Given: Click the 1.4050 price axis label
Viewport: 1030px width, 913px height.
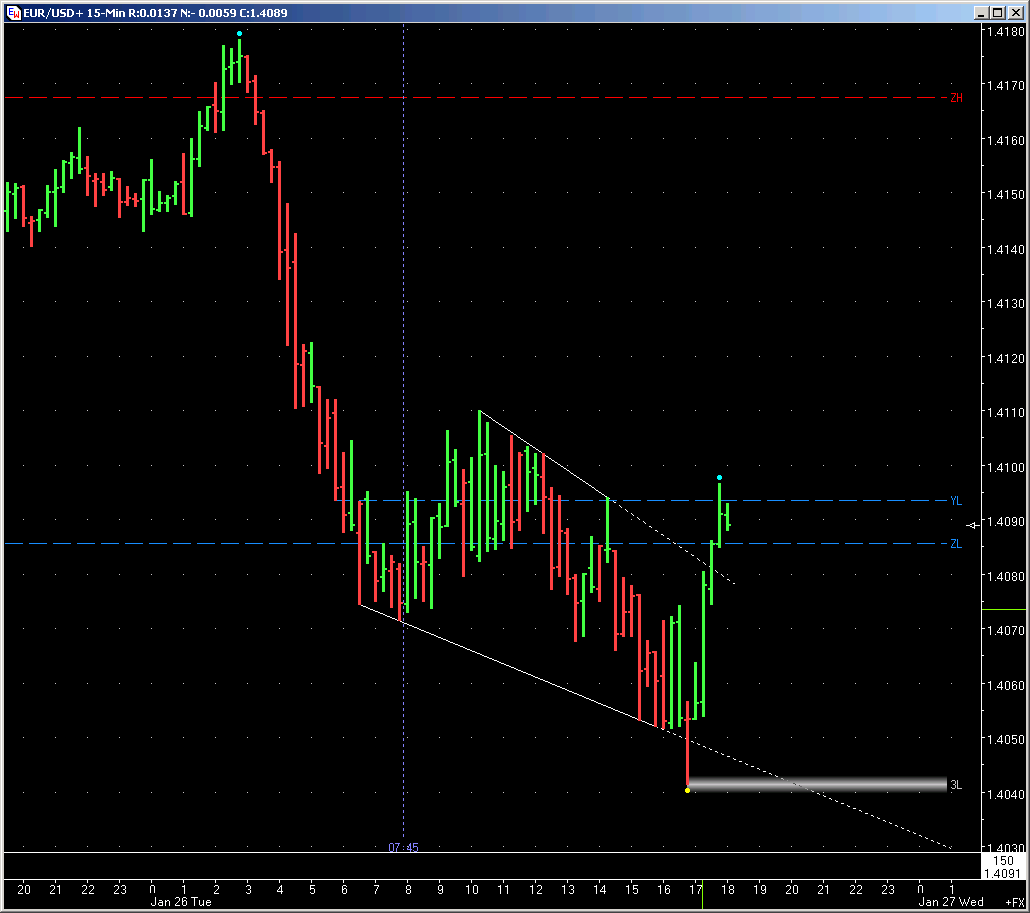Looking at the screenshot, I should click(1005, 740).
